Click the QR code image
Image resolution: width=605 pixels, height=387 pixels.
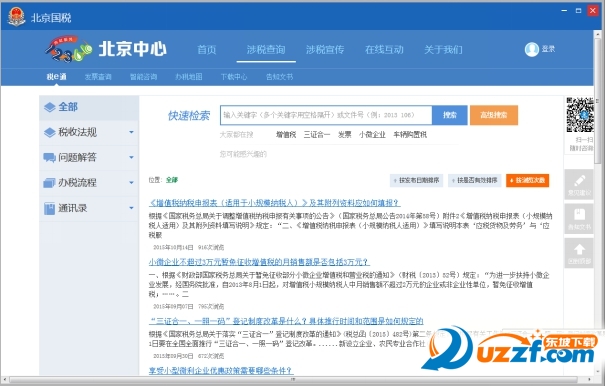click(580, 115)
